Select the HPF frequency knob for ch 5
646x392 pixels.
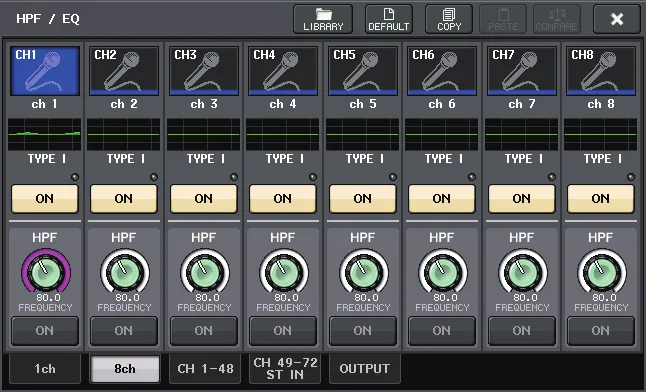[x=364, y=272]
